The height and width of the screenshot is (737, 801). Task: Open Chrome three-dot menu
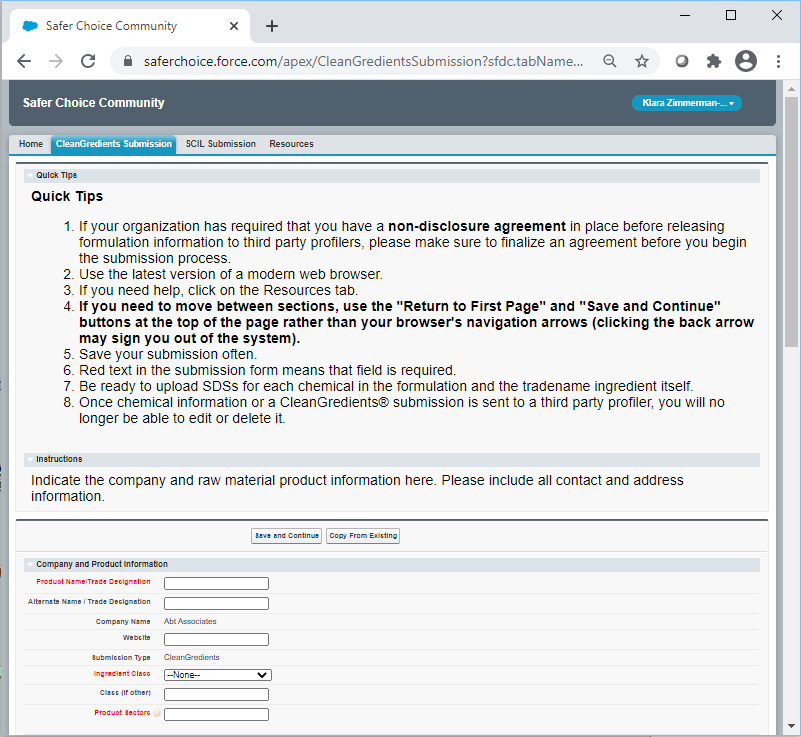point(778,61)
